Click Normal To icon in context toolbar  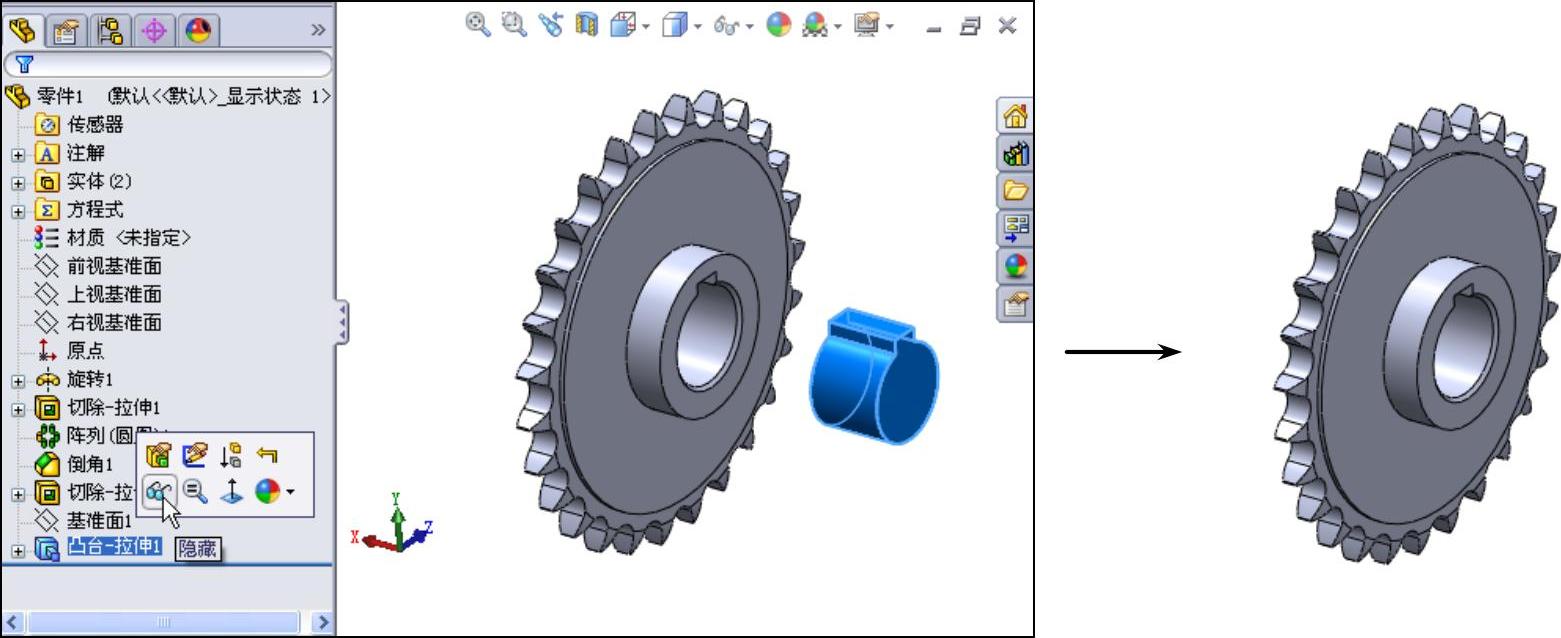(x=230, y=491)
